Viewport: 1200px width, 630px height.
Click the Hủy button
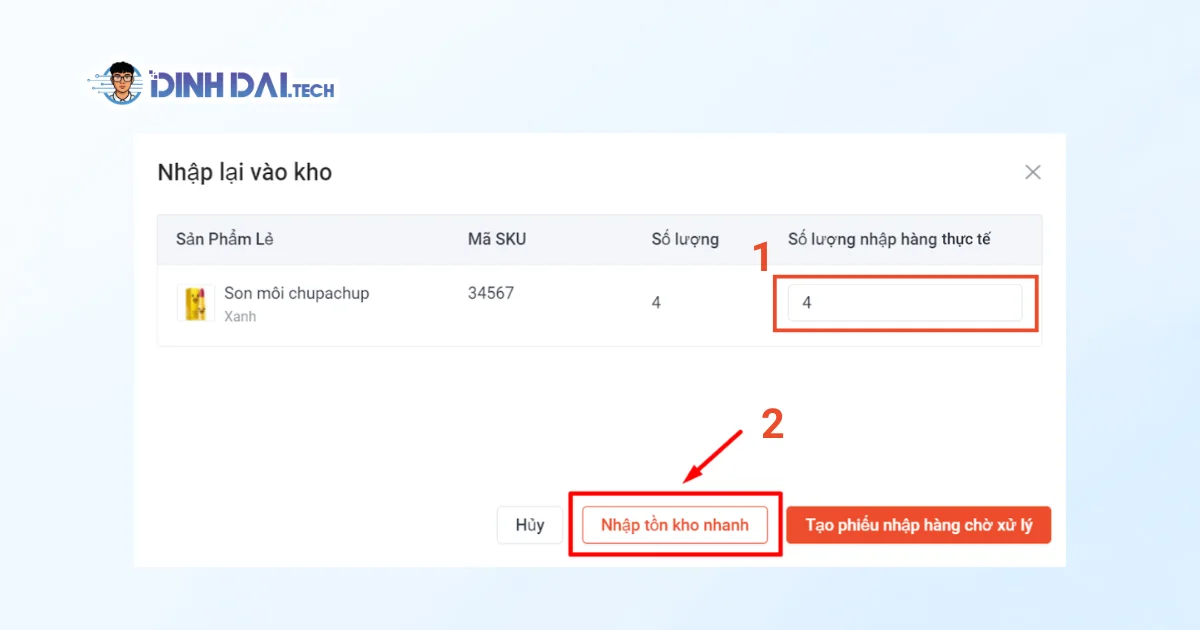coord(530,525)
